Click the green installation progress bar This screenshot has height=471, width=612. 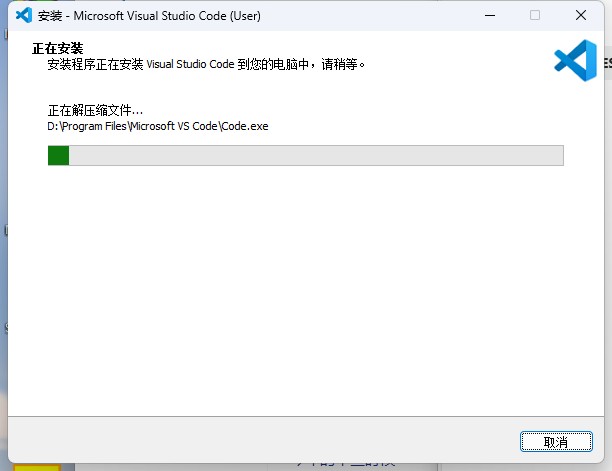(306, 155)
